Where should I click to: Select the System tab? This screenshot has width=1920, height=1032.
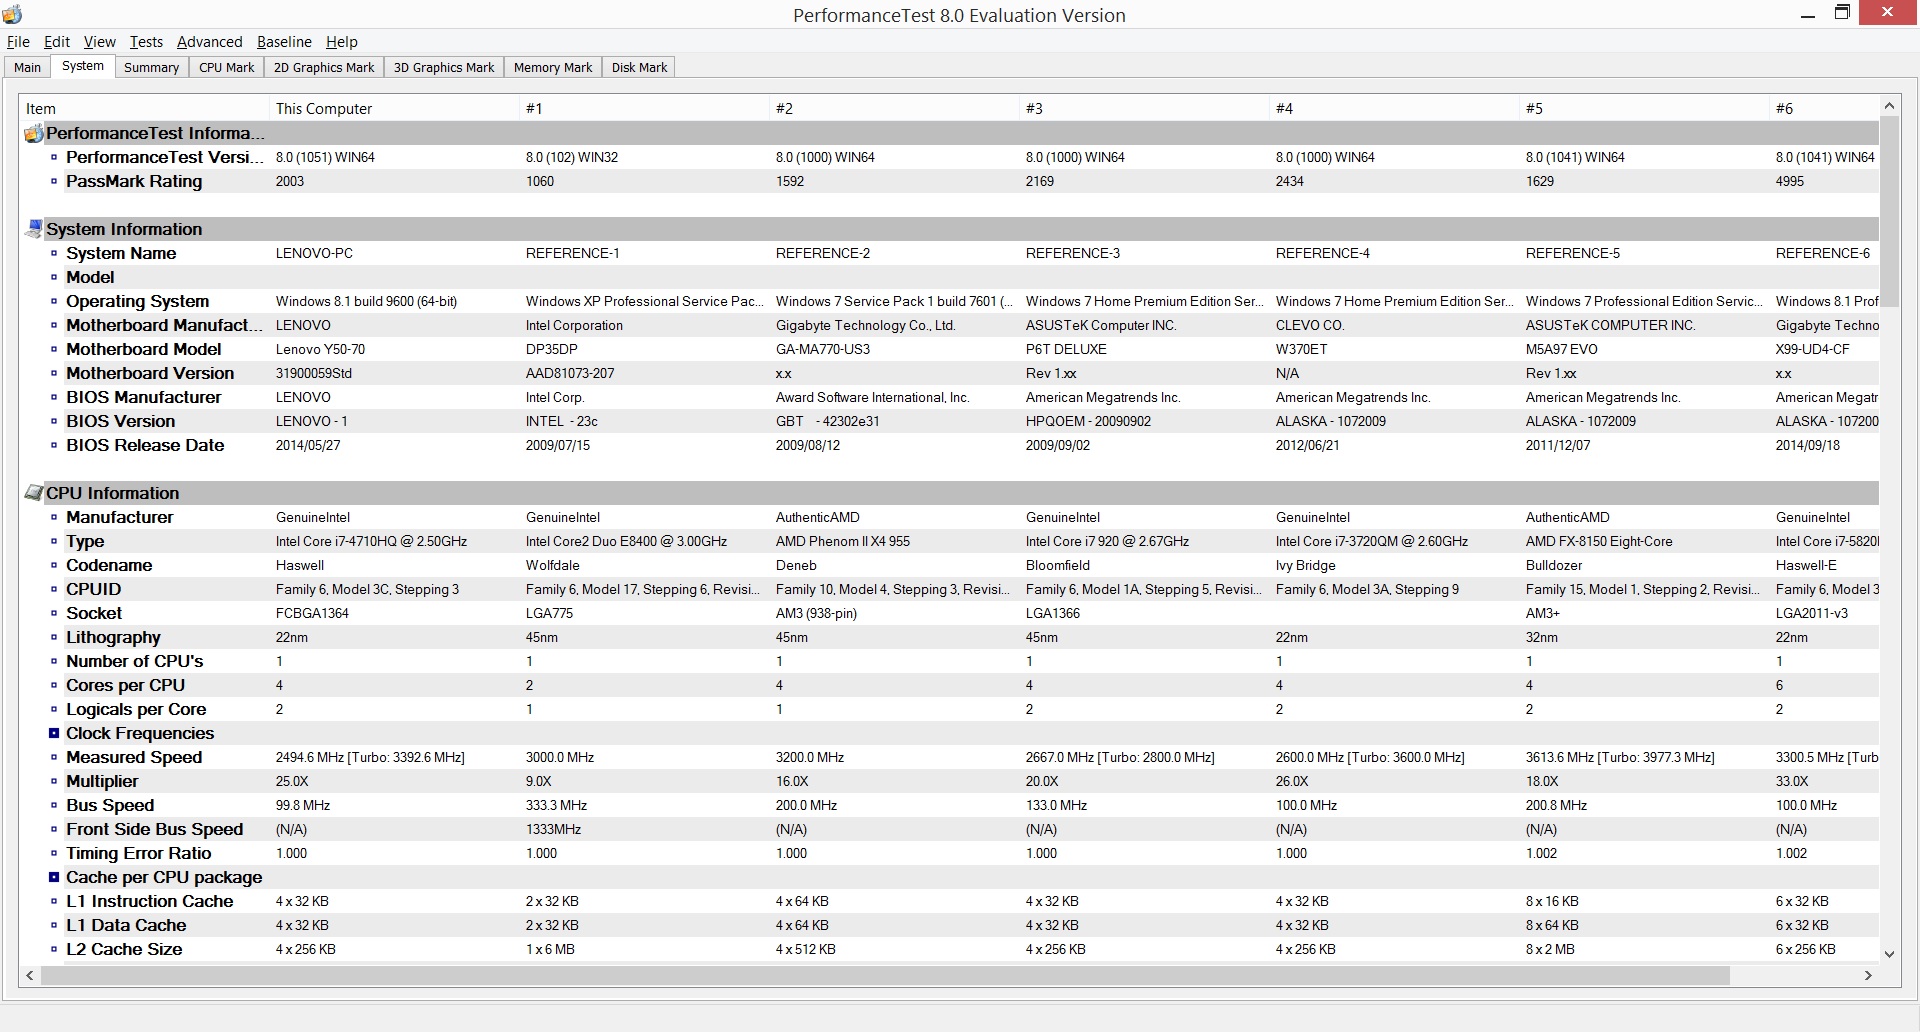click(82, 66)
